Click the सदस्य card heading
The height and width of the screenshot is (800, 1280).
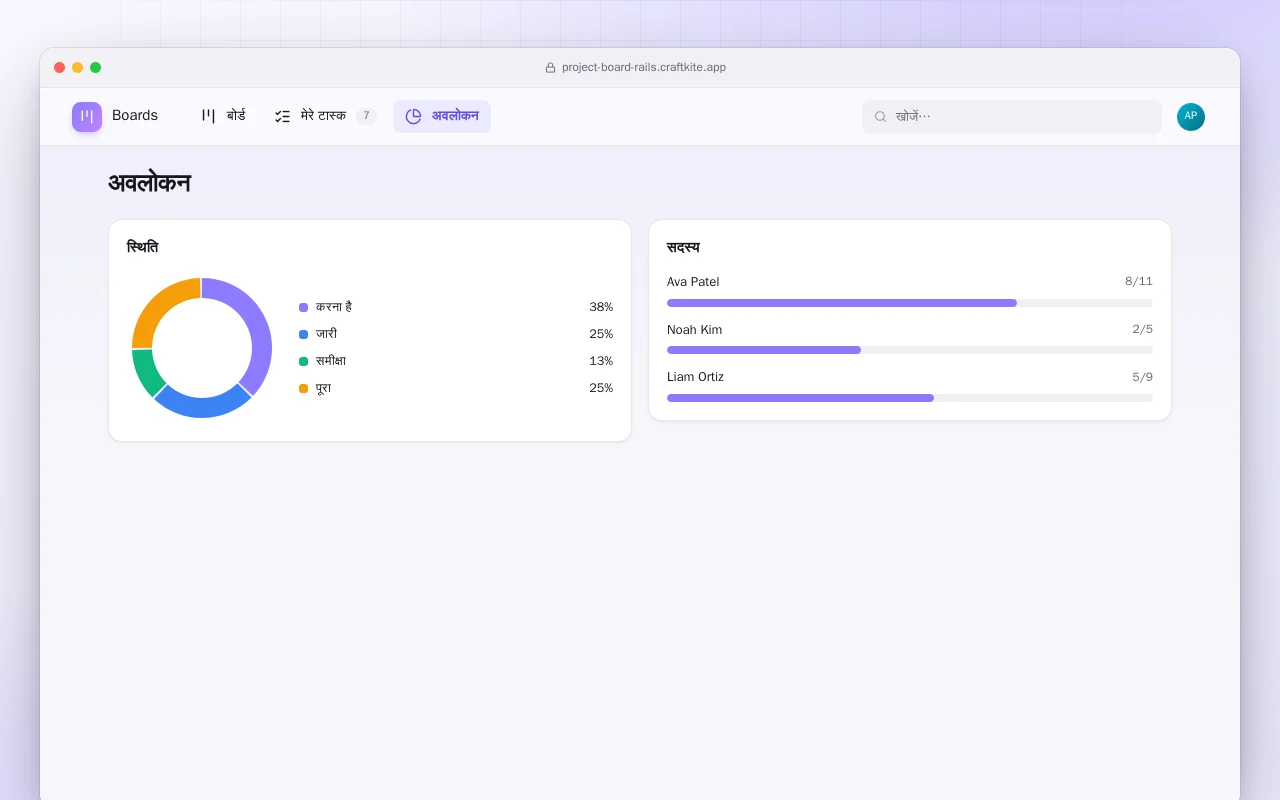click(683, 247)
